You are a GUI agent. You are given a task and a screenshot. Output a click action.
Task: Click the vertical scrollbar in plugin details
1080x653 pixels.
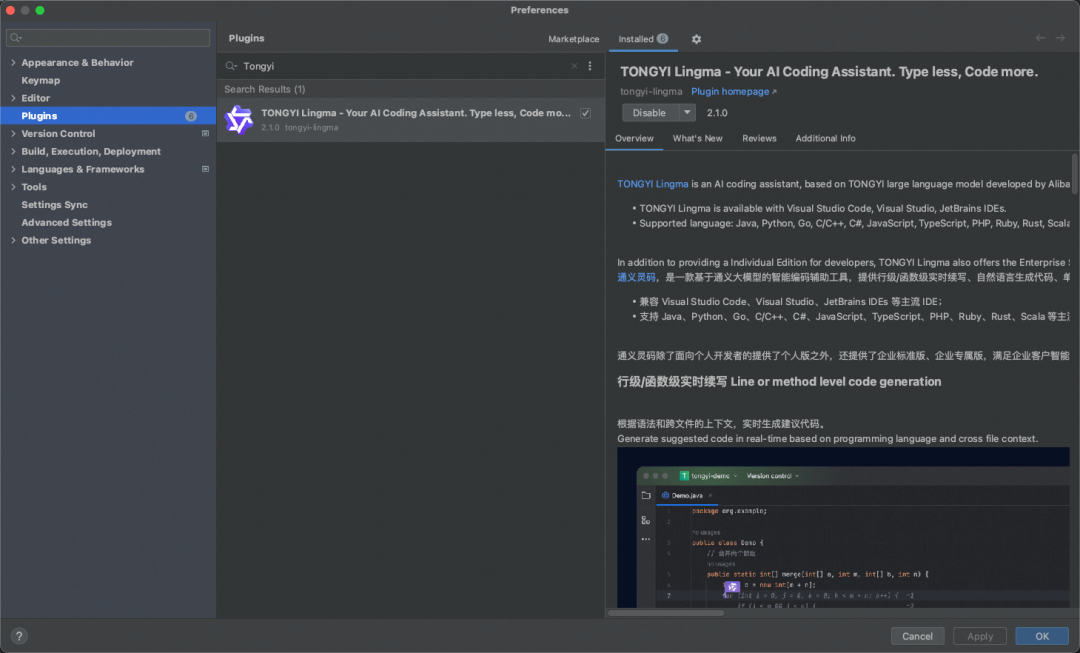click(1074, 174)
